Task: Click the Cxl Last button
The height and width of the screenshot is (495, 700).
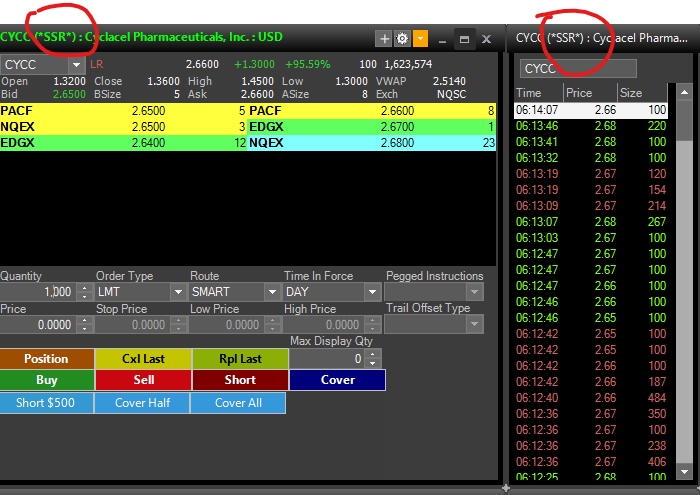Action: click(143, 359)
